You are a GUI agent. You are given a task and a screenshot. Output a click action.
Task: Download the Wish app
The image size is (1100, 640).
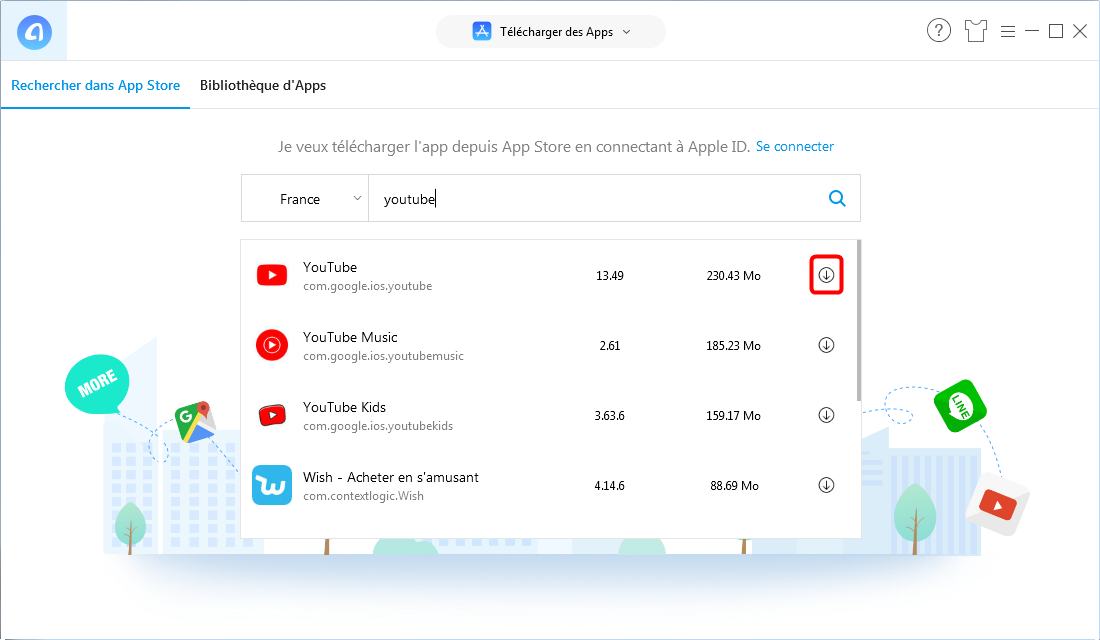[x=826, y=486]
